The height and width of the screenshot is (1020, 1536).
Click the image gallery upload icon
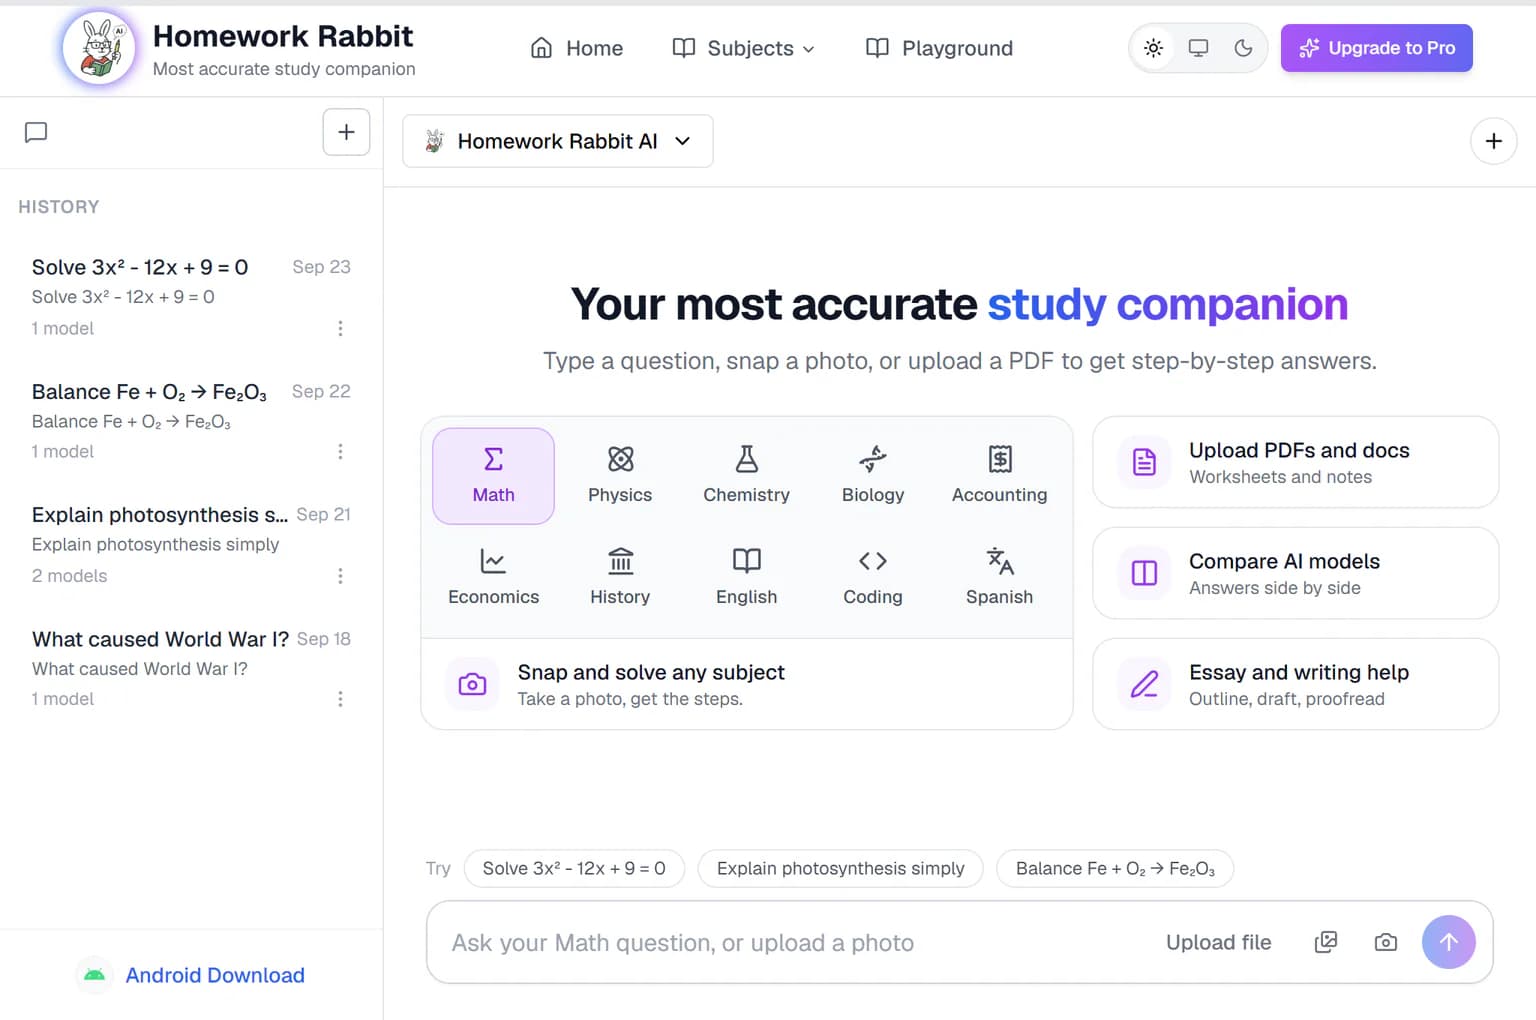(1325, 942)
